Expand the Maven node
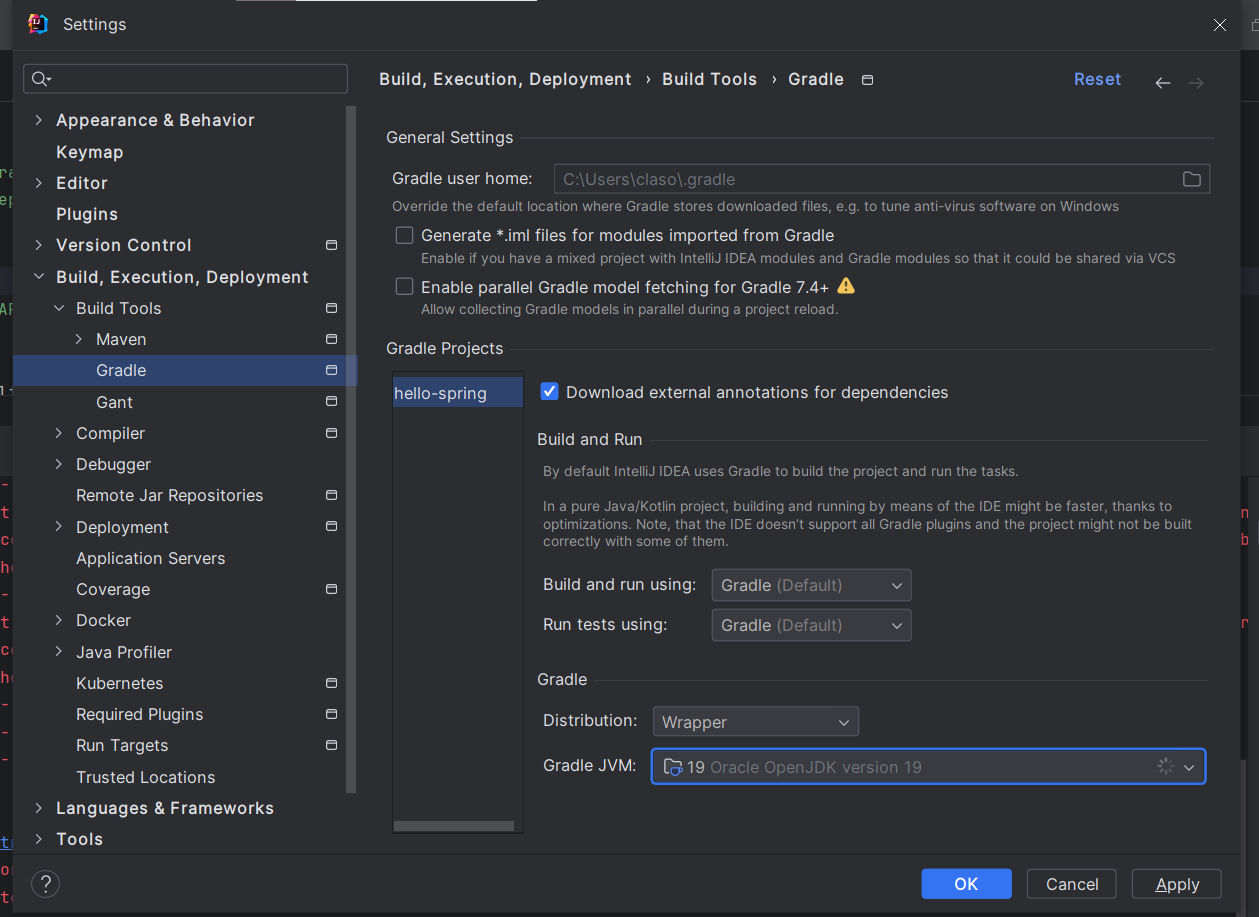 point(79,339)
